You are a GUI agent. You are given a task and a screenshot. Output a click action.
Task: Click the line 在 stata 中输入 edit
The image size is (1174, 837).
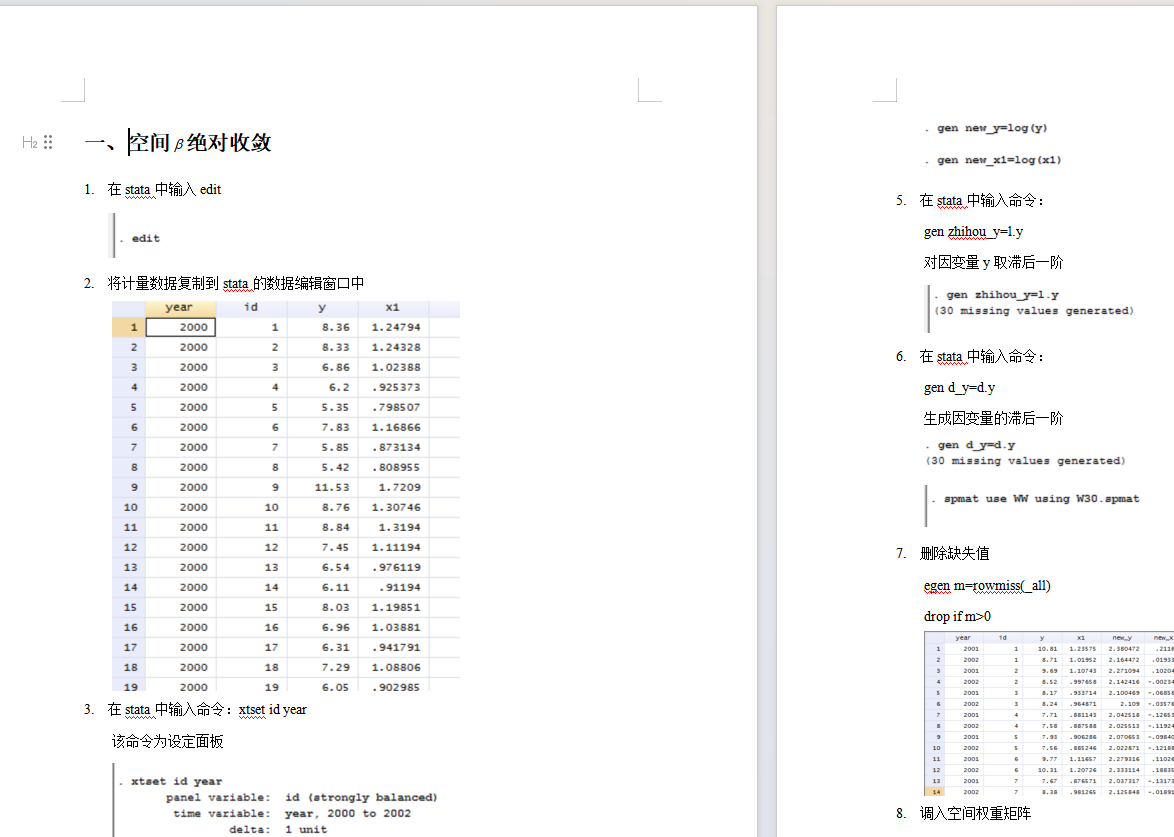point(164,189)
